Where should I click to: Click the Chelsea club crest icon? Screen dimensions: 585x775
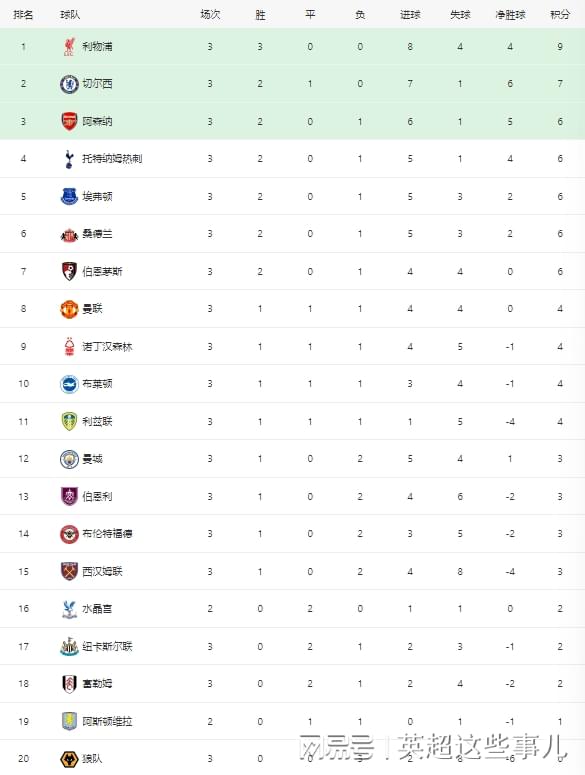(x=69, y=84)
